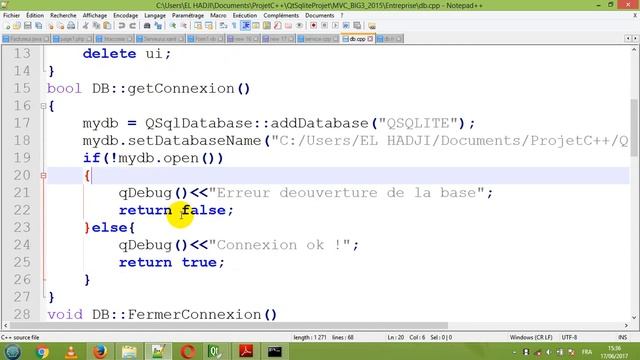This screenshot has height=360, width=640.
Task: Click the Record Macro red dot icon
Action: coord(313,26)
